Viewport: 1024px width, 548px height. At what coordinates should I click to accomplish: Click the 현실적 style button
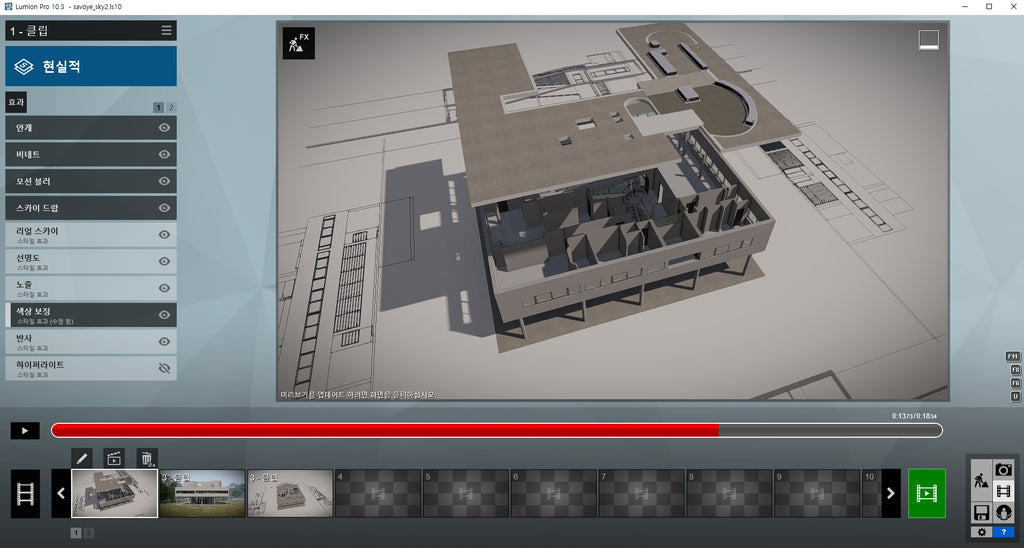(x=91, y=66)
